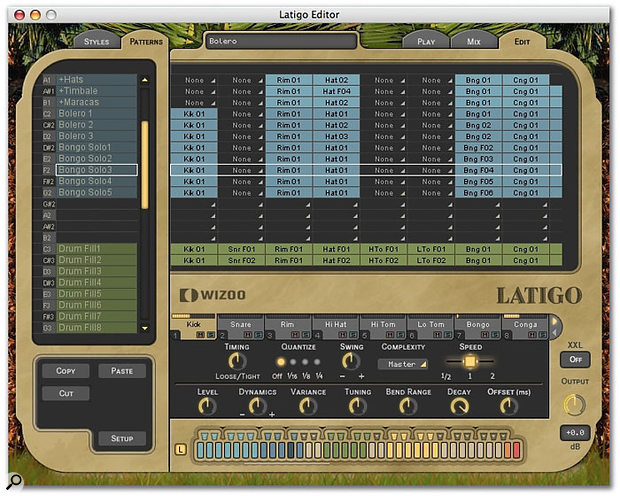Toggle the L latch button beside the keypads
Screen dimensions: 620x496
tap(180, 449)
